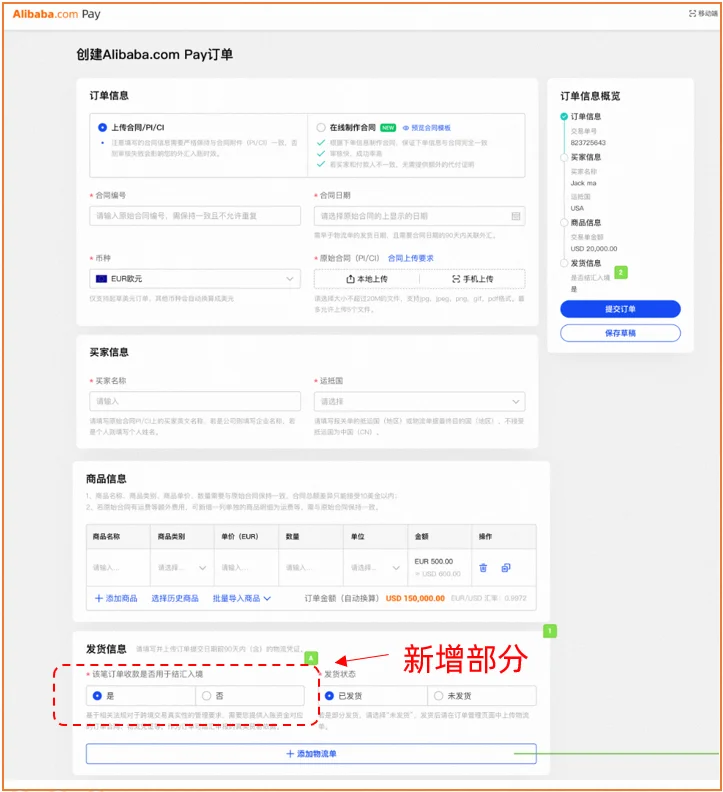
Task: Focus the 单价 input in product row
Action: tap(246, 568)
